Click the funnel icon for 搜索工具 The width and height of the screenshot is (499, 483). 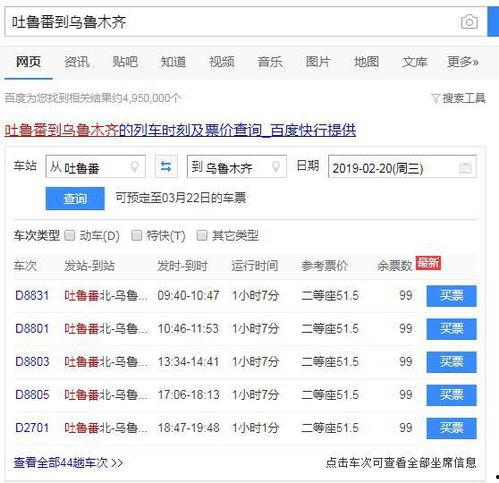coord(435,98)
